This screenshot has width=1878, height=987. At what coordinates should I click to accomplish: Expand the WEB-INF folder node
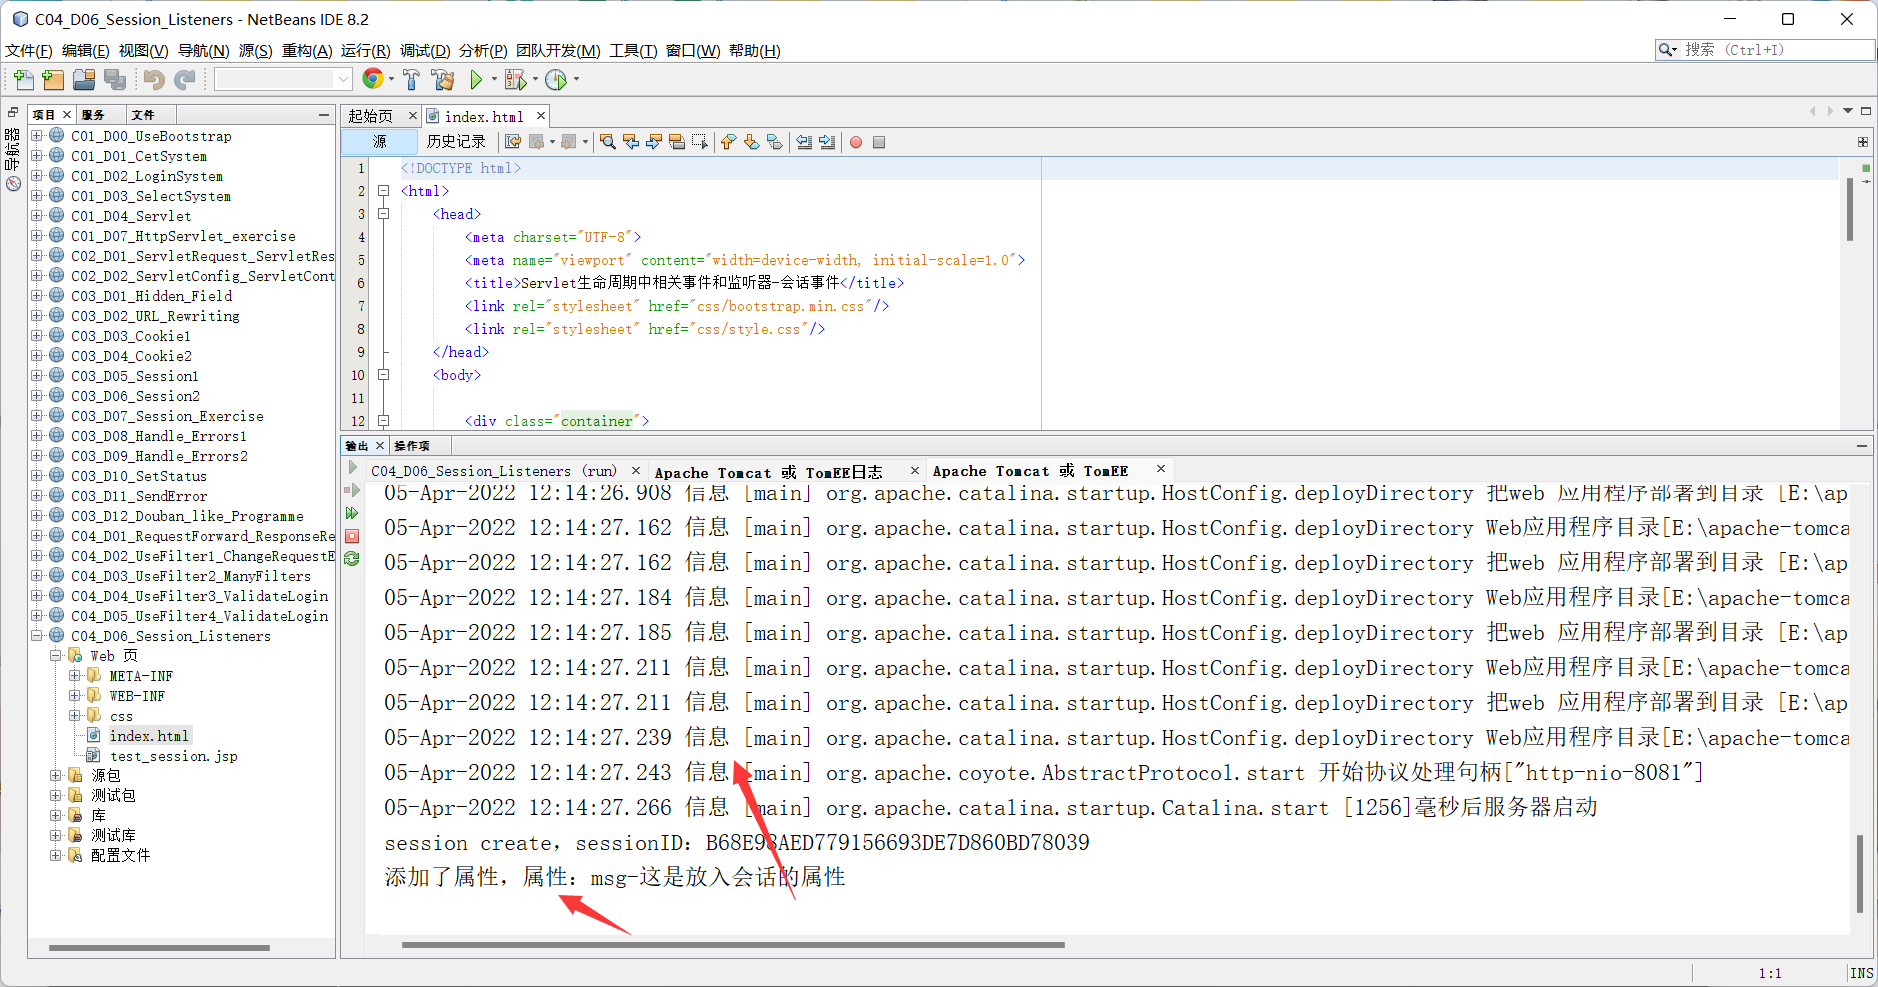74,695
